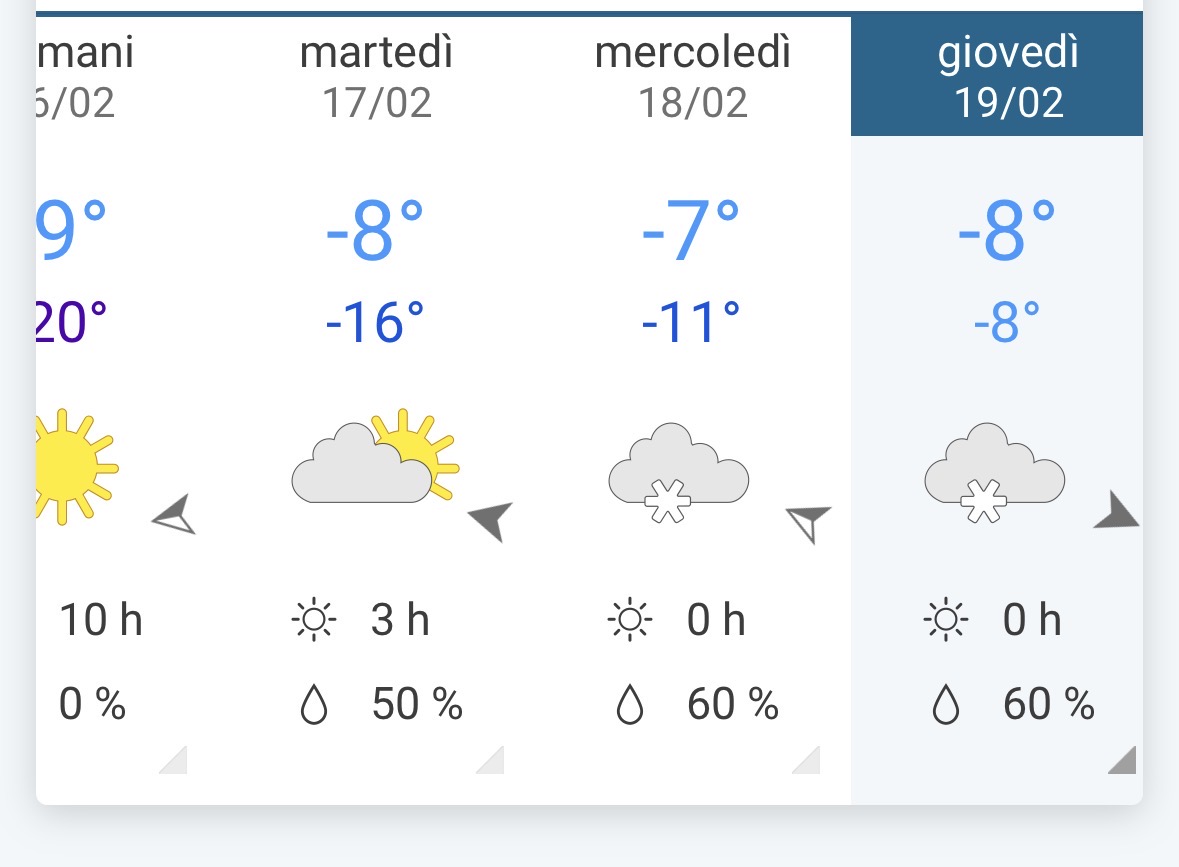Select the mercoledì 18/02 day tab
The height and width of the screenshot is (867, 1179).
(693, 76)
